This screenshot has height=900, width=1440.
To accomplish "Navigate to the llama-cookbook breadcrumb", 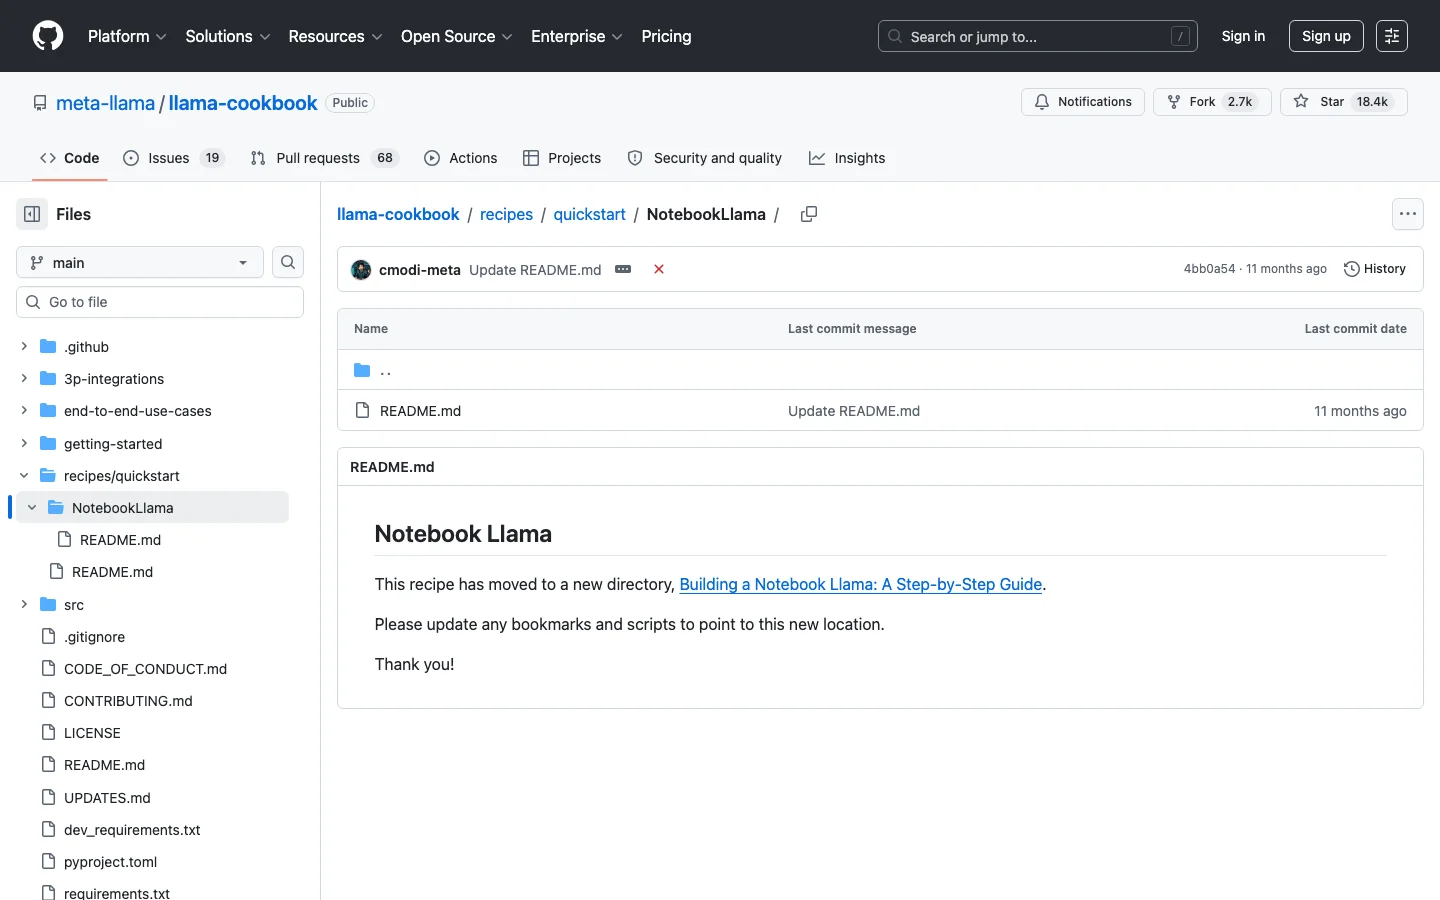I will (x=398, y=214).
